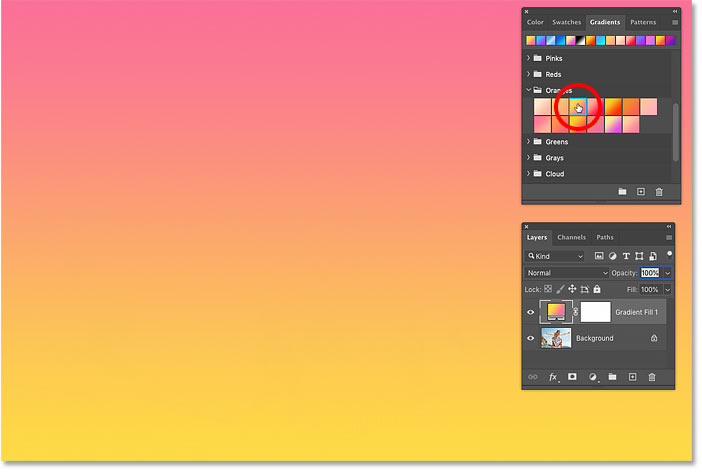Expand the Grays gradient folder

(528, 158)
